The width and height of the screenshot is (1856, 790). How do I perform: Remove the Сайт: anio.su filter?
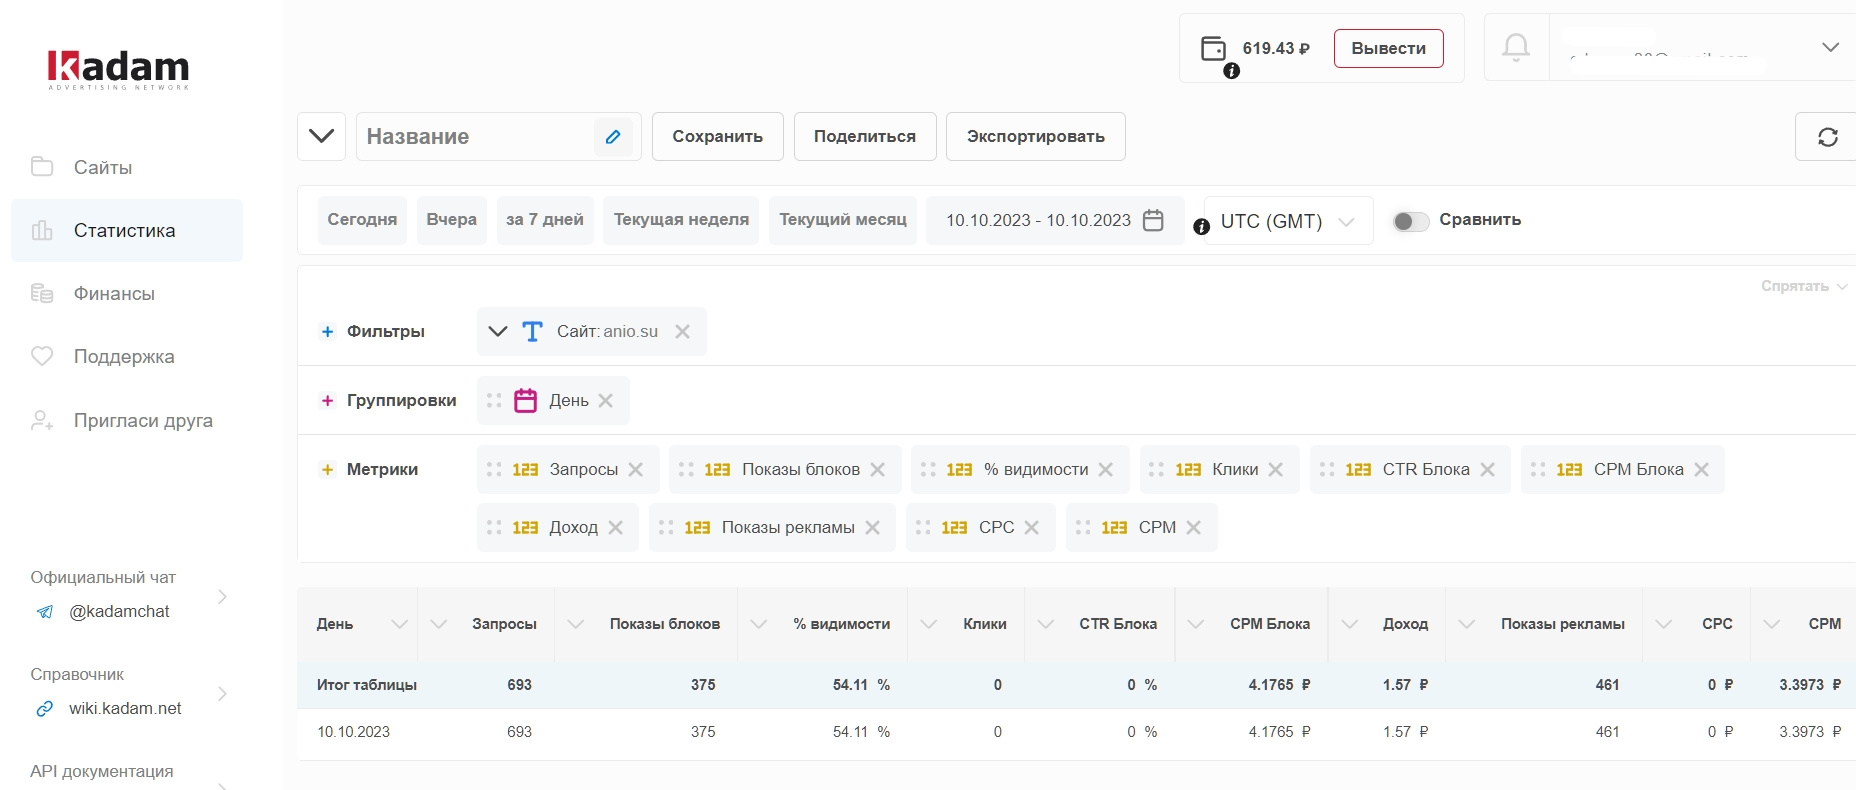[682, 331]
